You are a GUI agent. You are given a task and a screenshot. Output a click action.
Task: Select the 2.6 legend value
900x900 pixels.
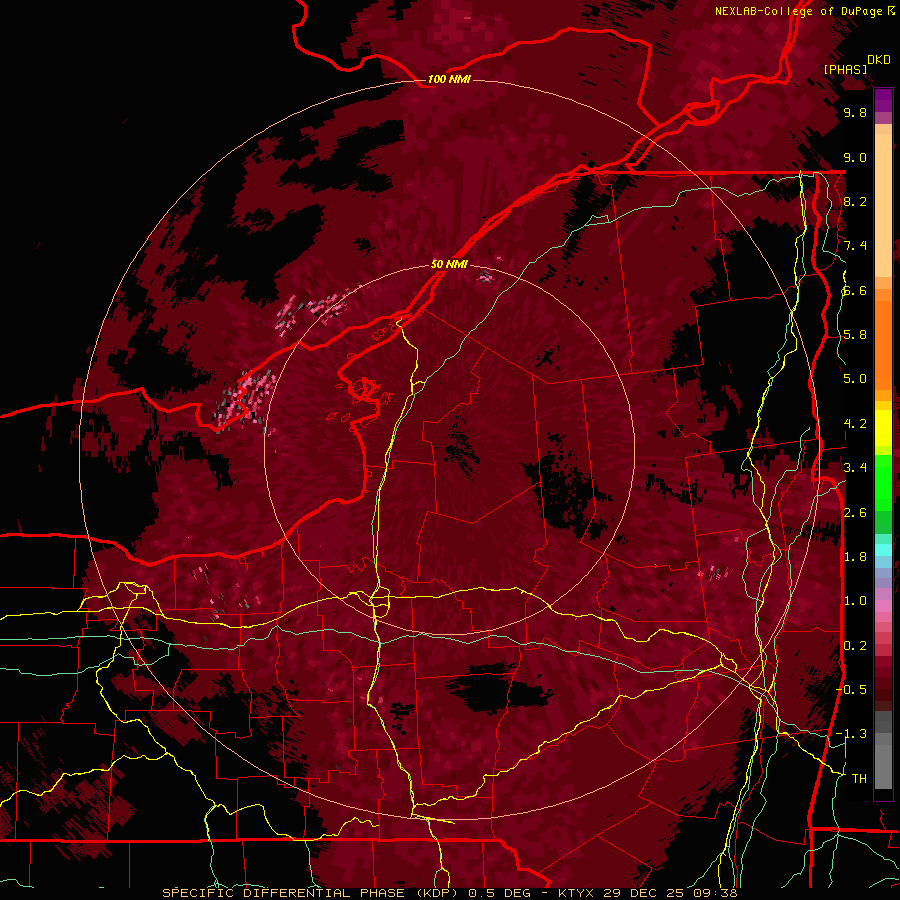point(855,513)
